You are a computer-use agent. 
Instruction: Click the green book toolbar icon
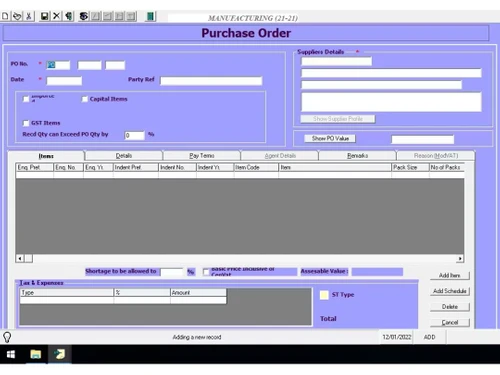click(150, 16)
